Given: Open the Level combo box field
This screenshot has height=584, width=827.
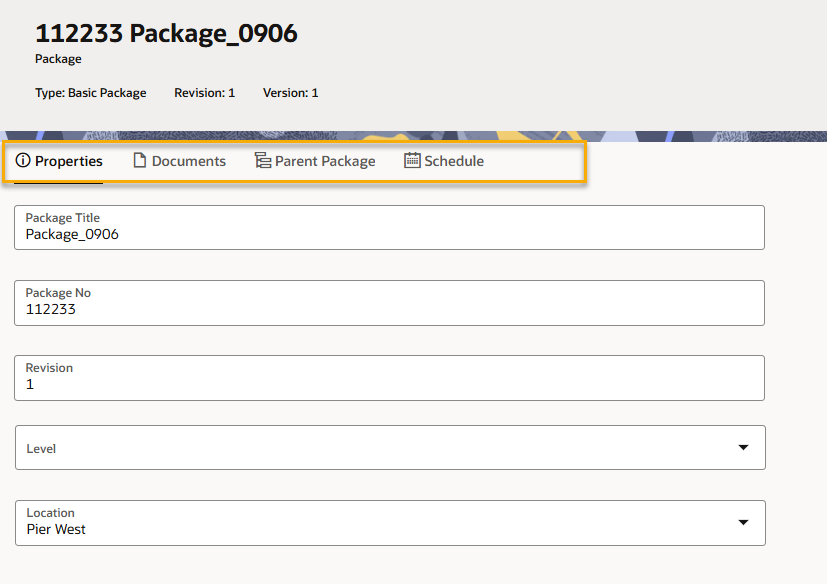Looking at the screenshot, I should click(380, 448).
